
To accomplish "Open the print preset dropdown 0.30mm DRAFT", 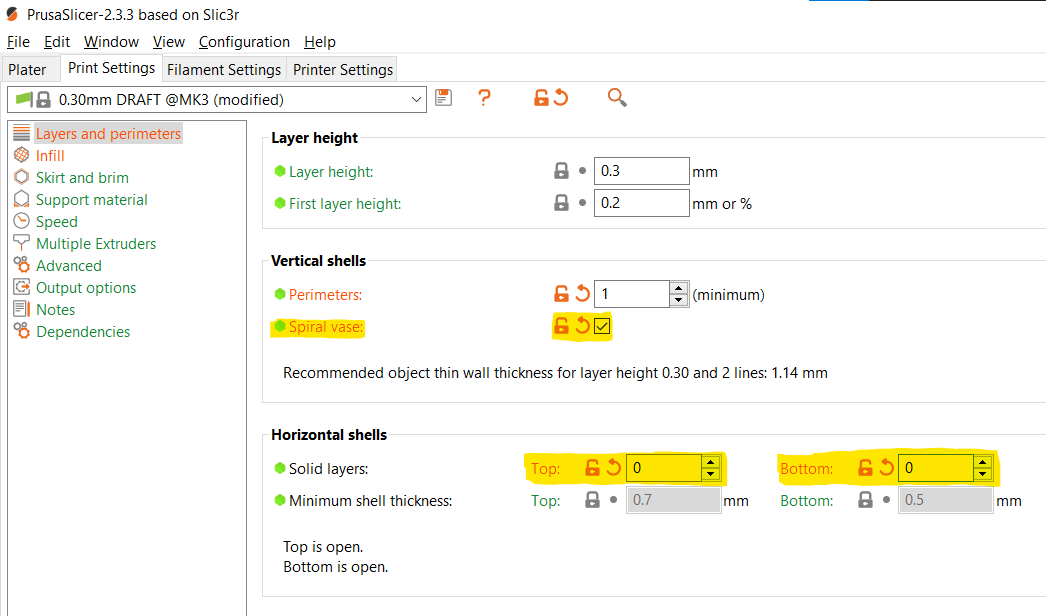I will 217,99.
